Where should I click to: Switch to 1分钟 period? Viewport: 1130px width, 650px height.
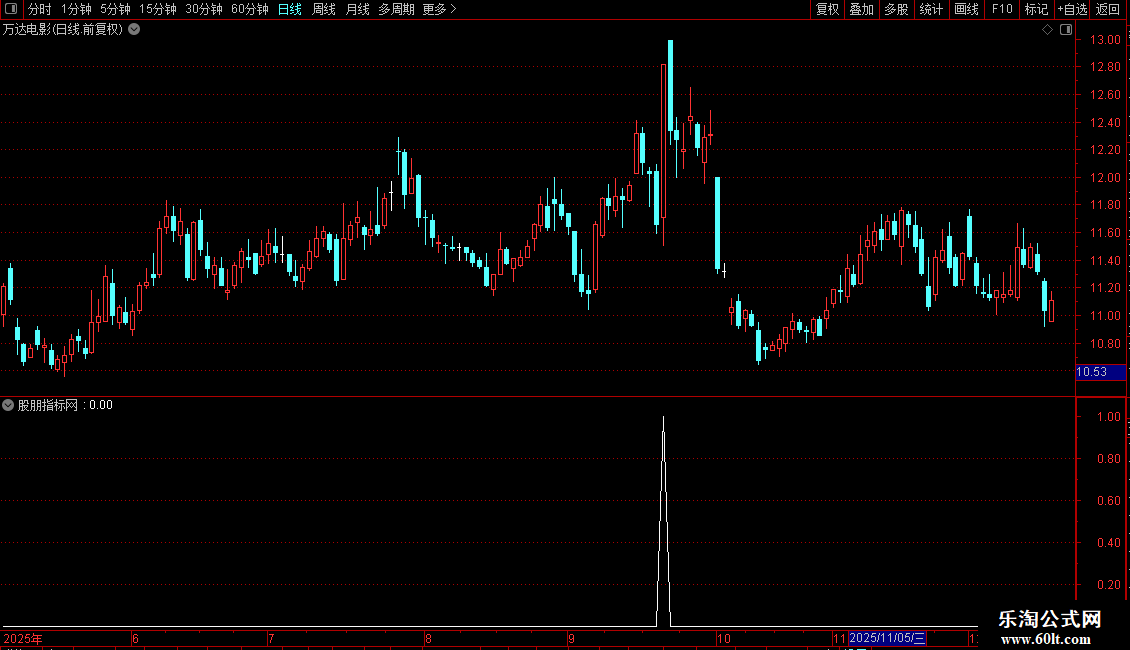(x=76, y=9)
